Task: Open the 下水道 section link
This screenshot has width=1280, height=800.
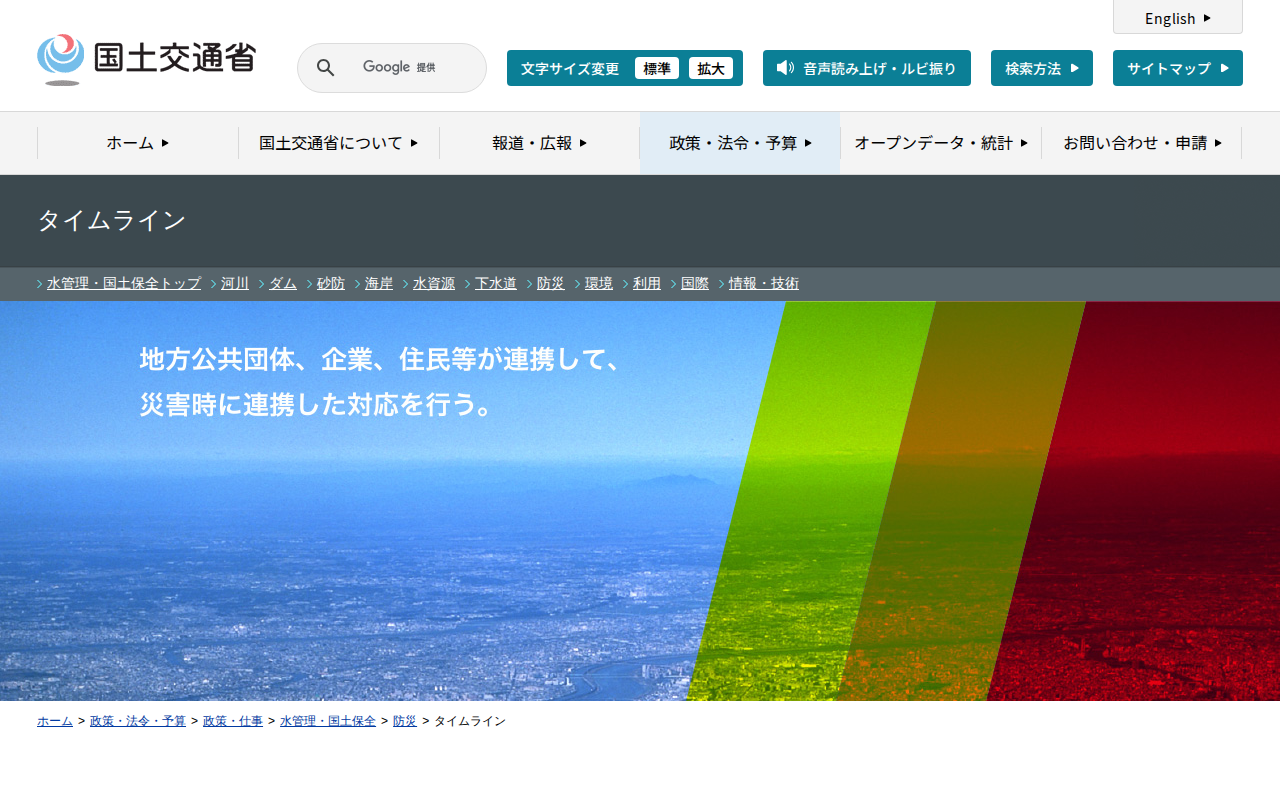Action: [x=496, y=284]
